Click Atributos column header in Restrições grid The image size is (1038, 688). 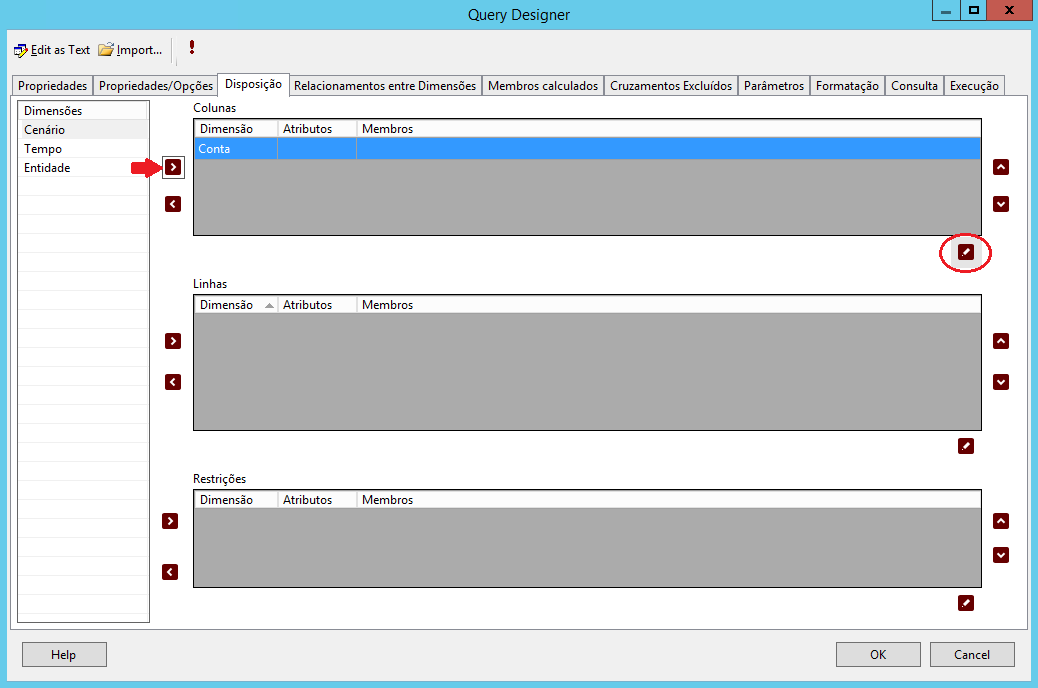tap(317, 500)
